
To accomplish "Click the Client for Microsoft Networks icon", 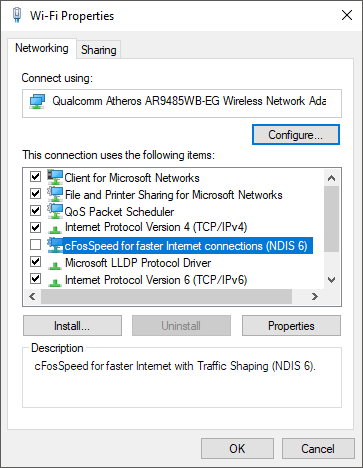I will pyautogui.click(x=55, y=177).
